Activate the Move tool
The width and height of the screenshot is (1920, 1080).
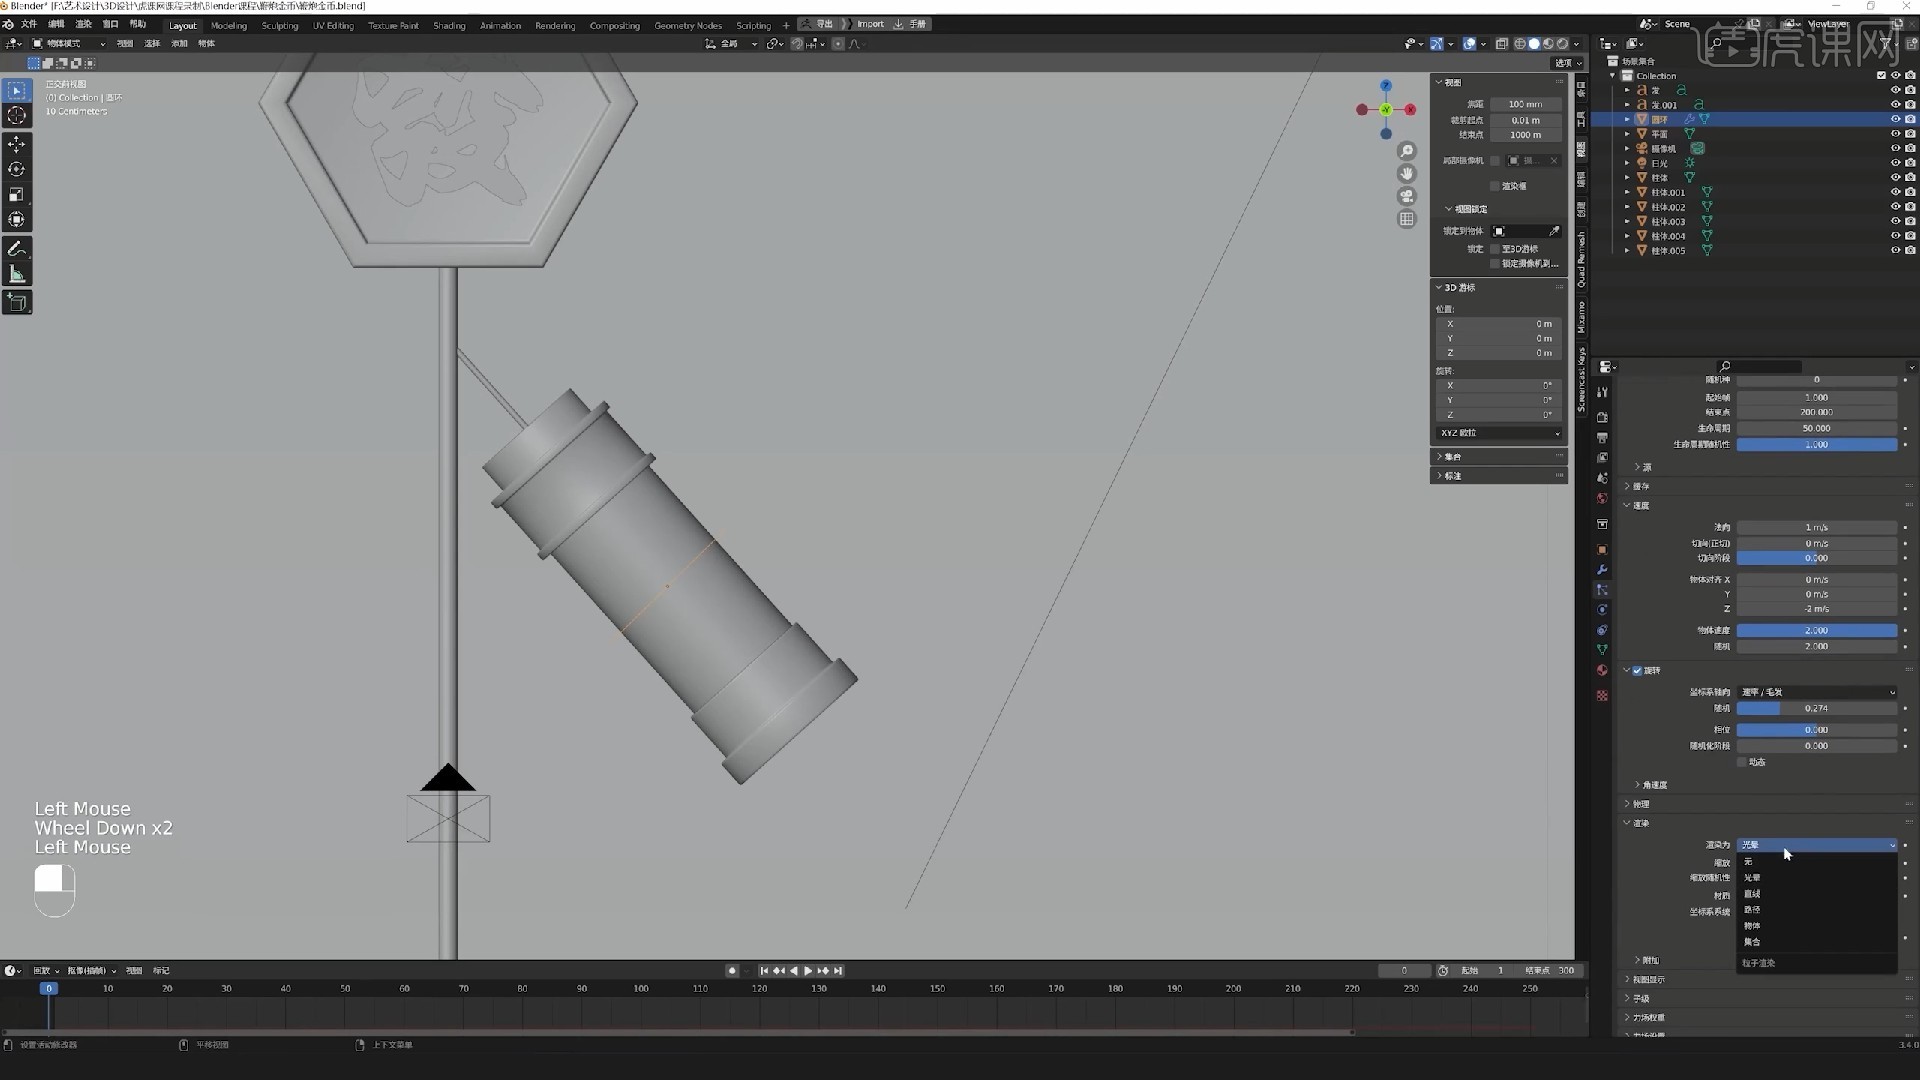pyautogui.click(x=17, y=145)
